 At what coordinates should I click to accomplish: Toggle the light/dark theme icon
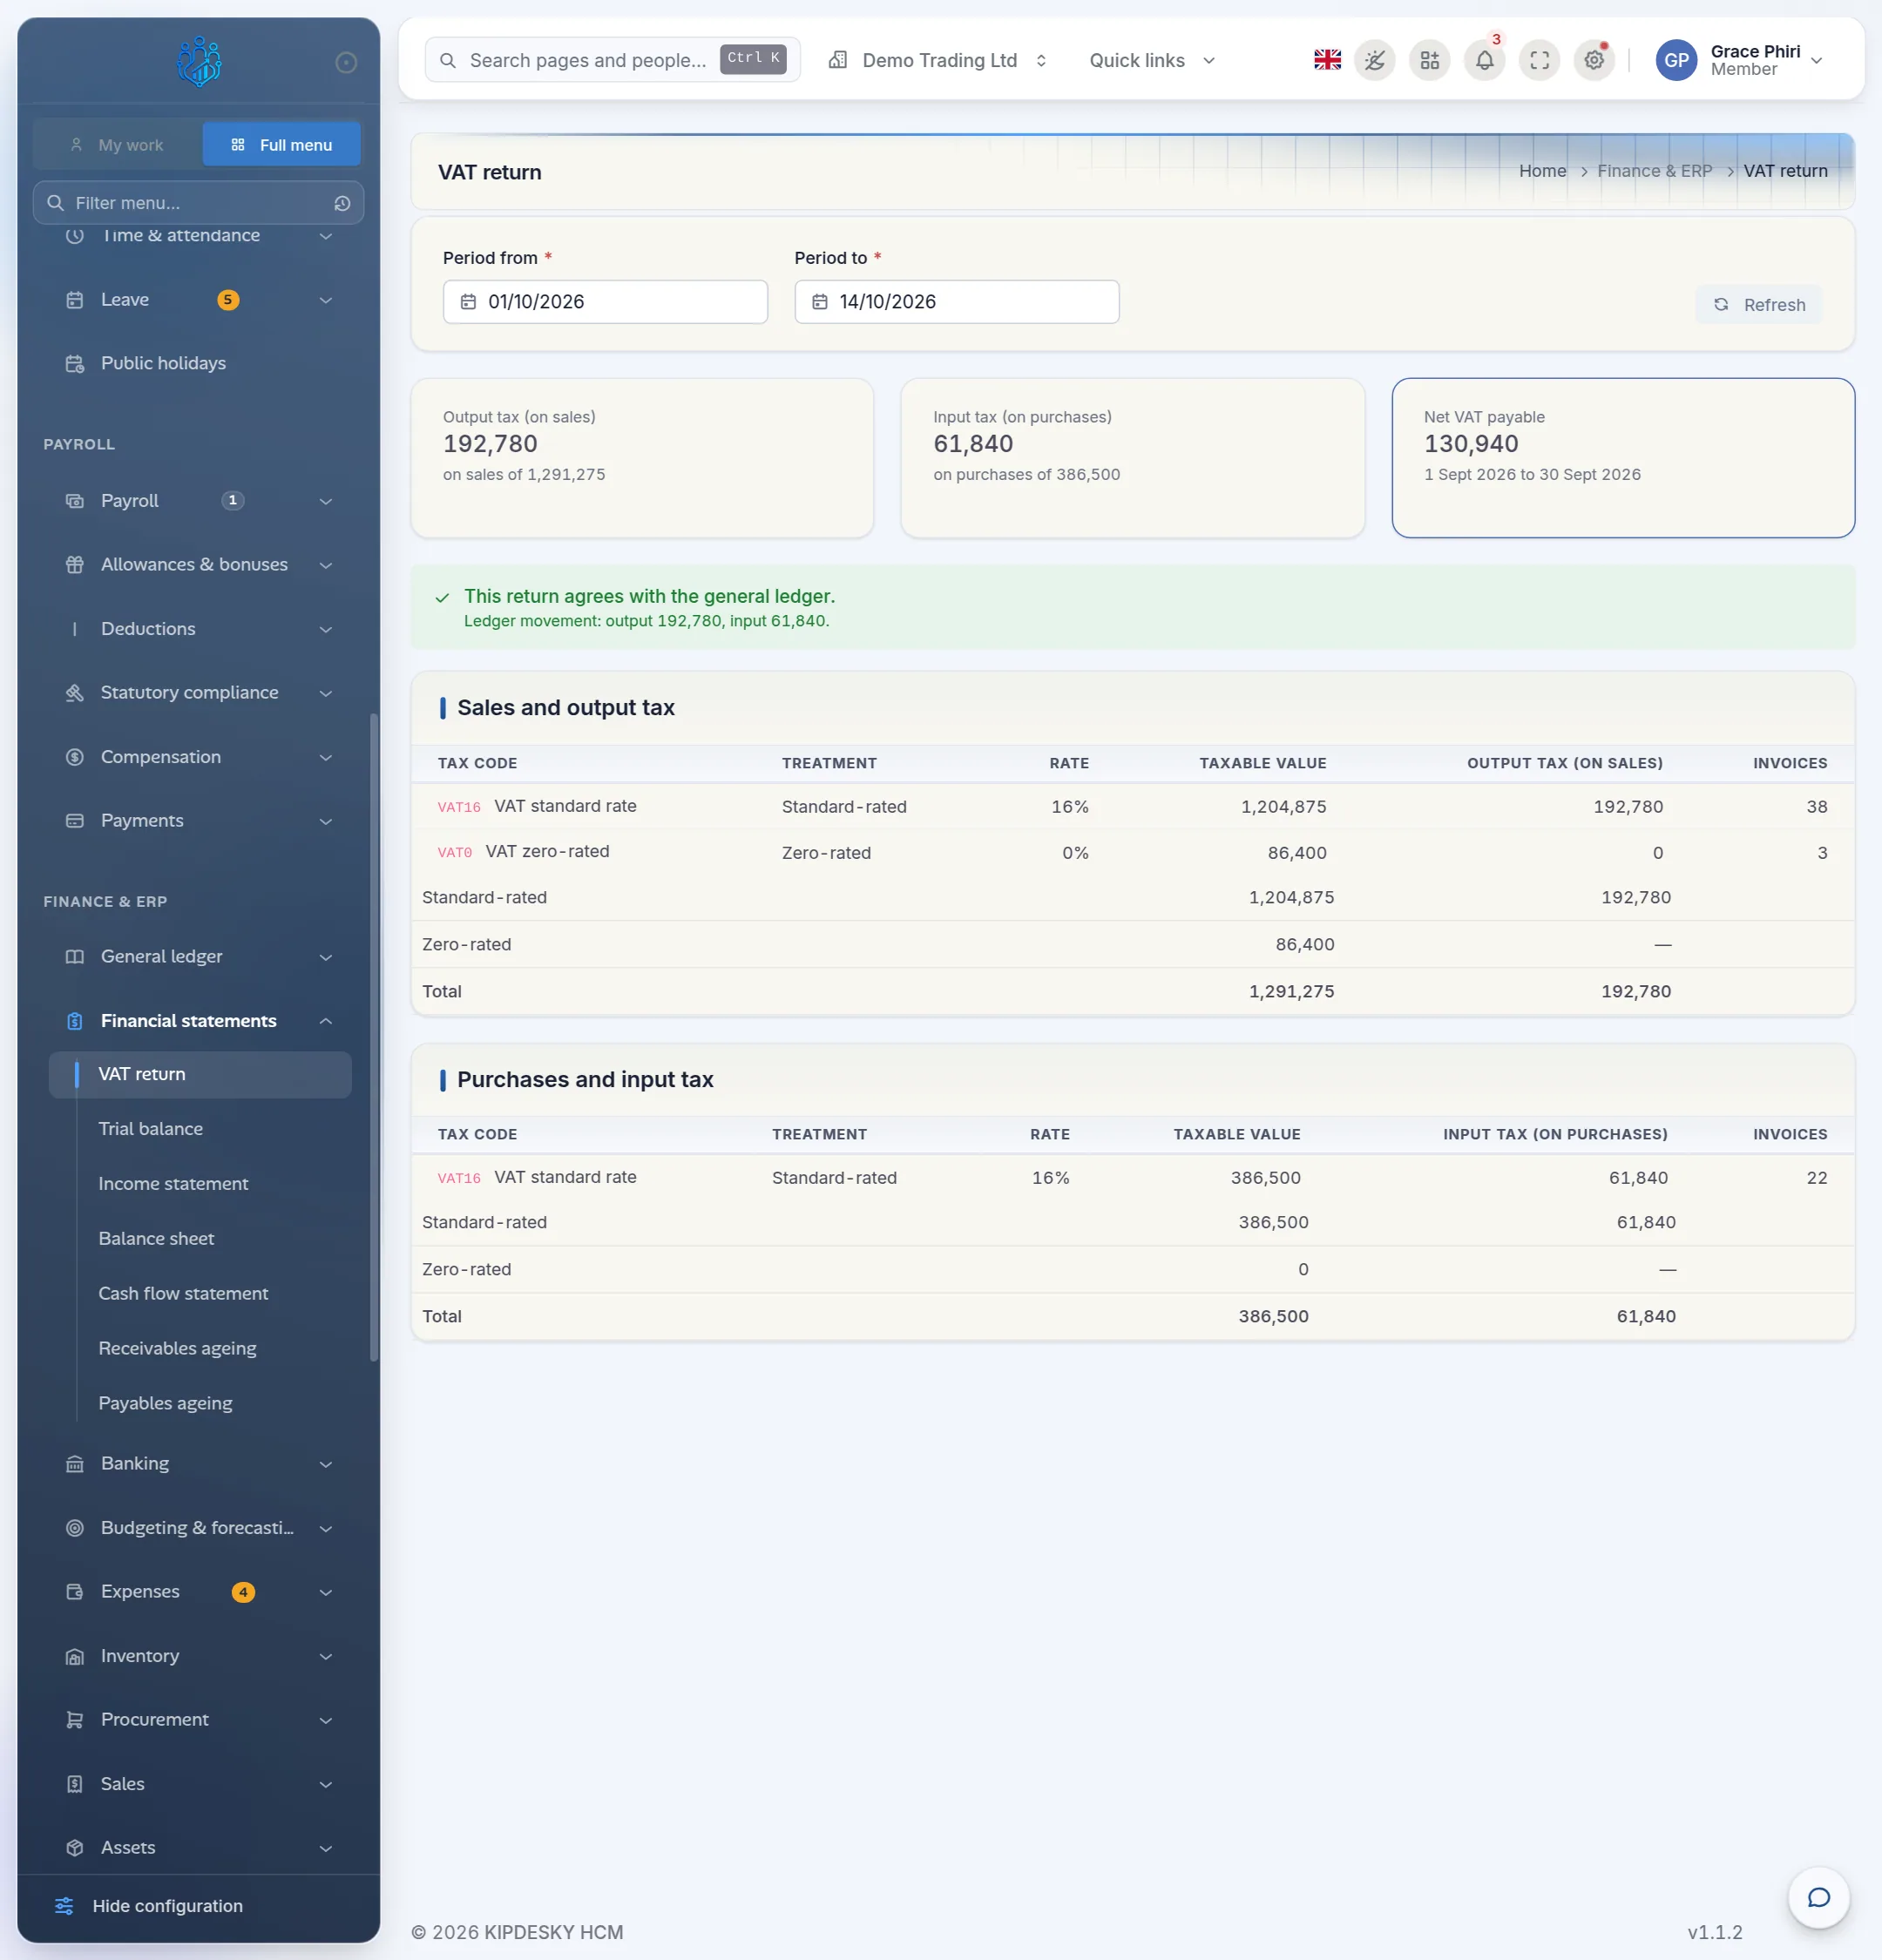click(x=1375, y=60)
